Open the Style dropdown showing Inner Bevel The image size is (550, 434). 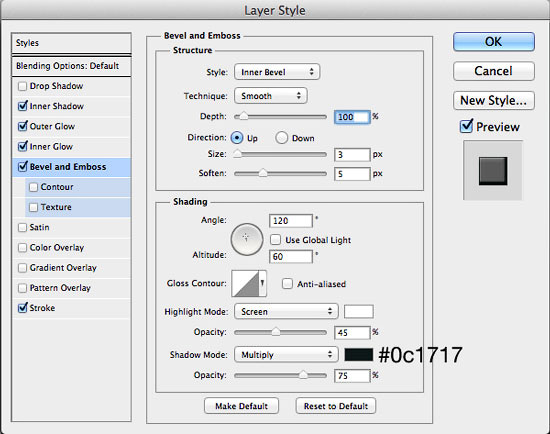[277, 72]
